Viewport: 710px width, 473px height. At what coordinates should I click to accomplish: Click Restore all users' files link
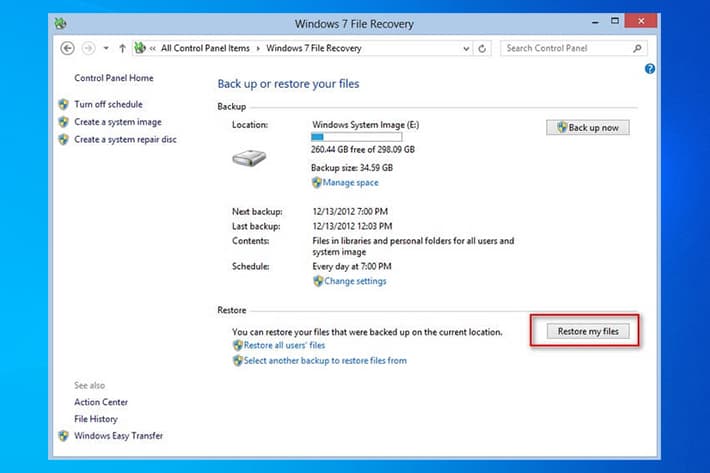(284, 345)
